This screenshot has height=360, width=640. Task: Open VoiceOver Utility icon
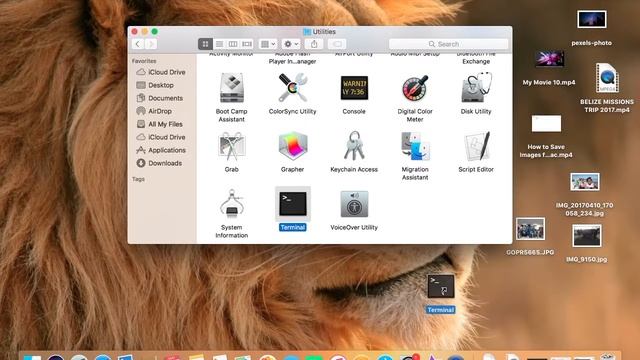click(354, 204)
